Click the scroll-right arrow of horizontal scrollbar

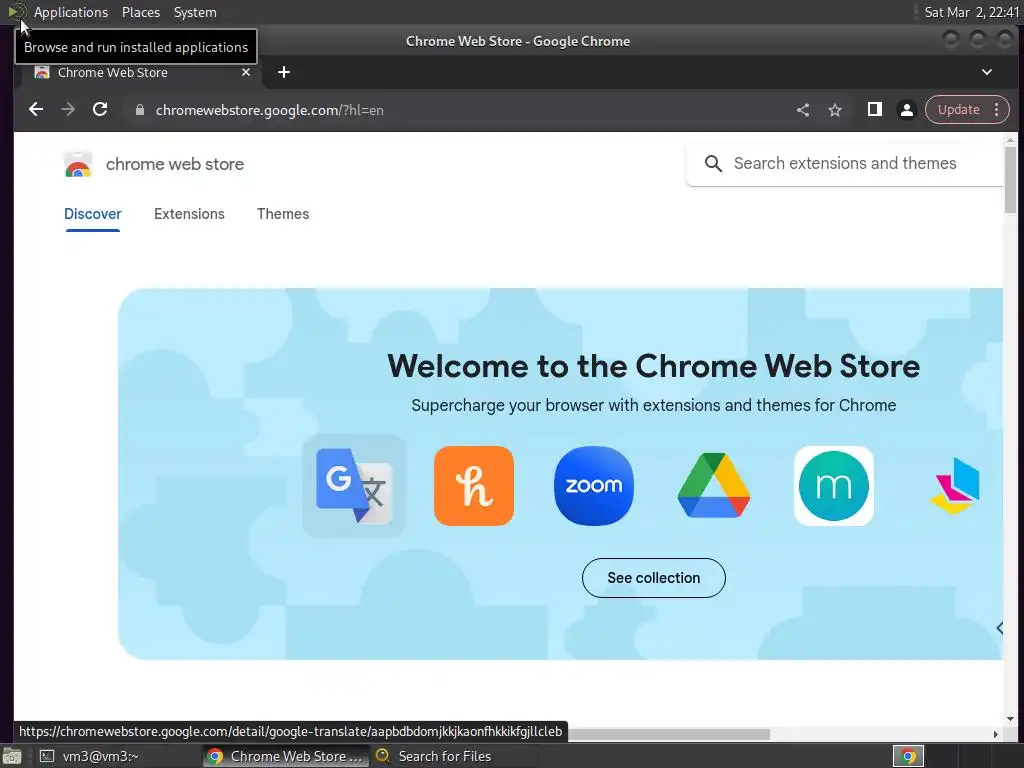pyautogui.click(x=995, y=734)
